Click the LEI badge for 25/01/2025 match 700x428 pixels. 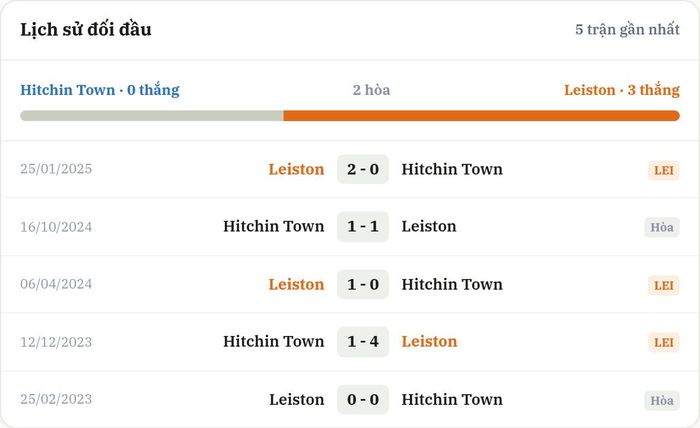pos(663,170)
